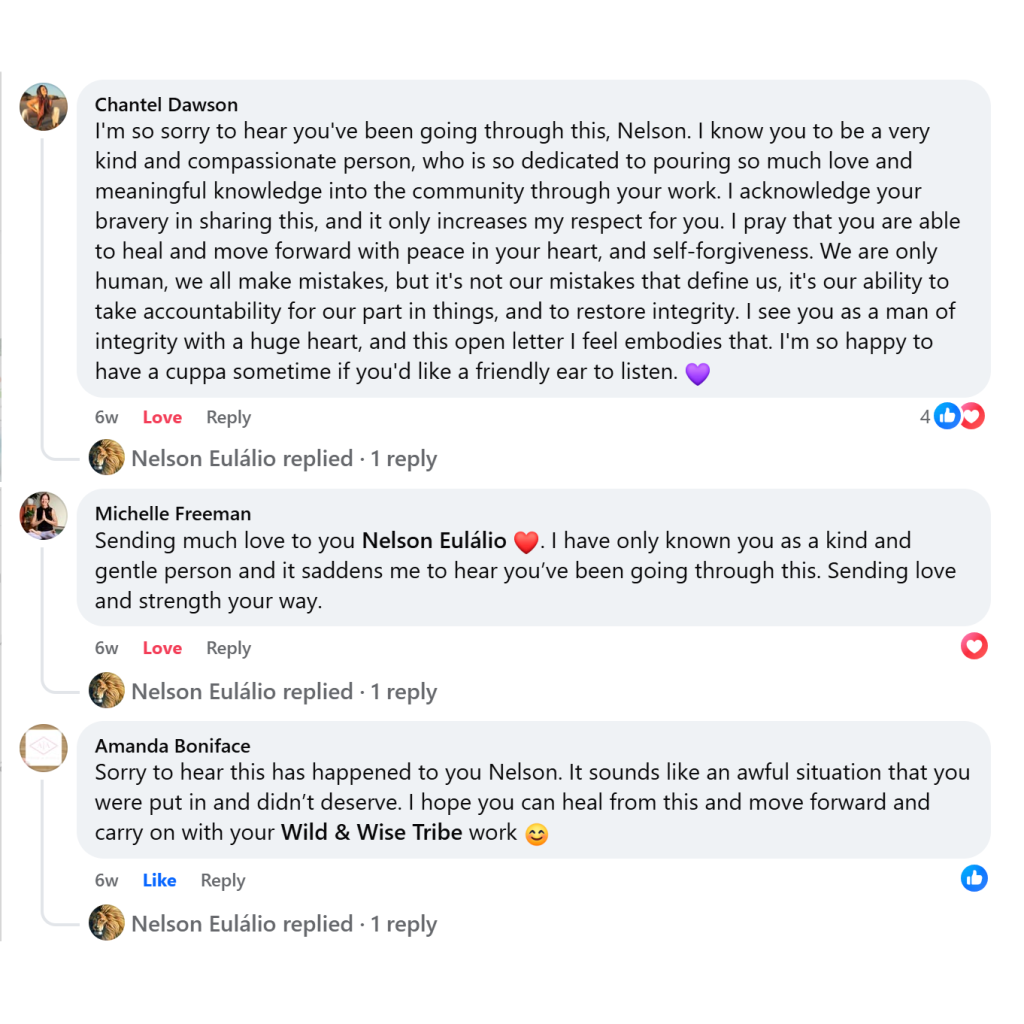
Task: Expand Nelson's reply under Chantel Dawson's comment
Action: coord(284,459)
